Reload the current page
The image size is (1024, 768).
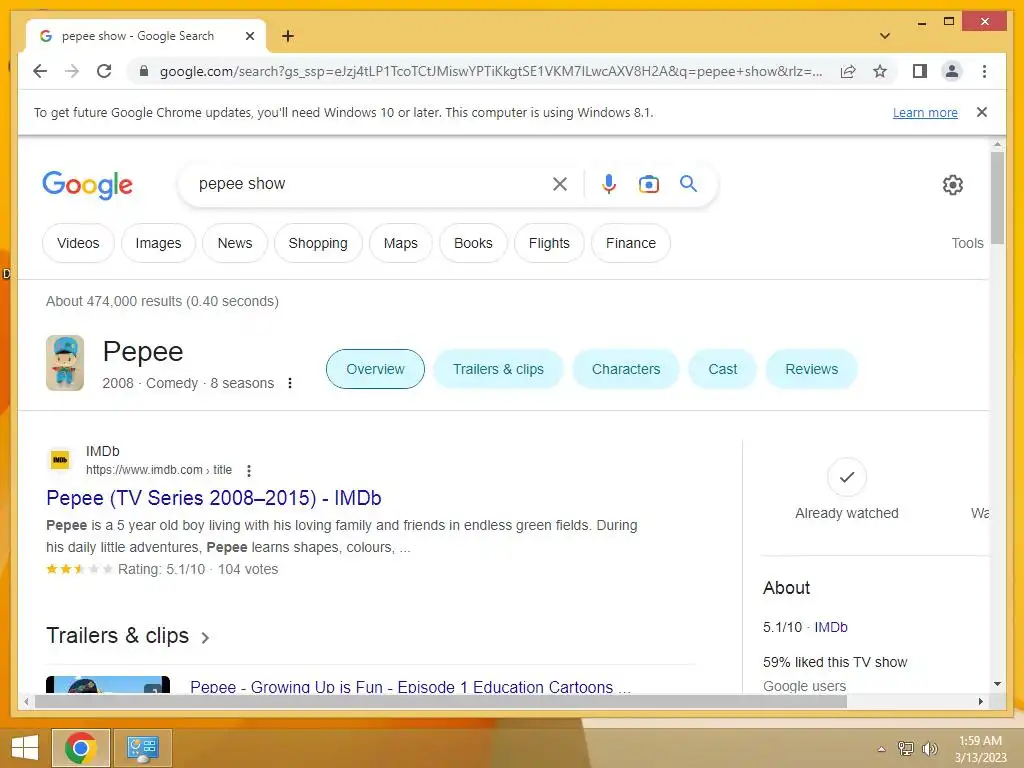[x=104, y=71]
